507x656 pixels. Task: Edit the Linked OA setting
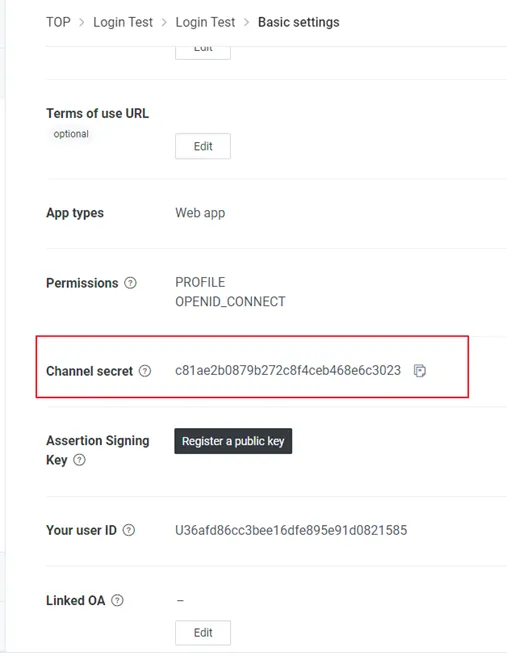pyautogui.click(x=203, y=633)
